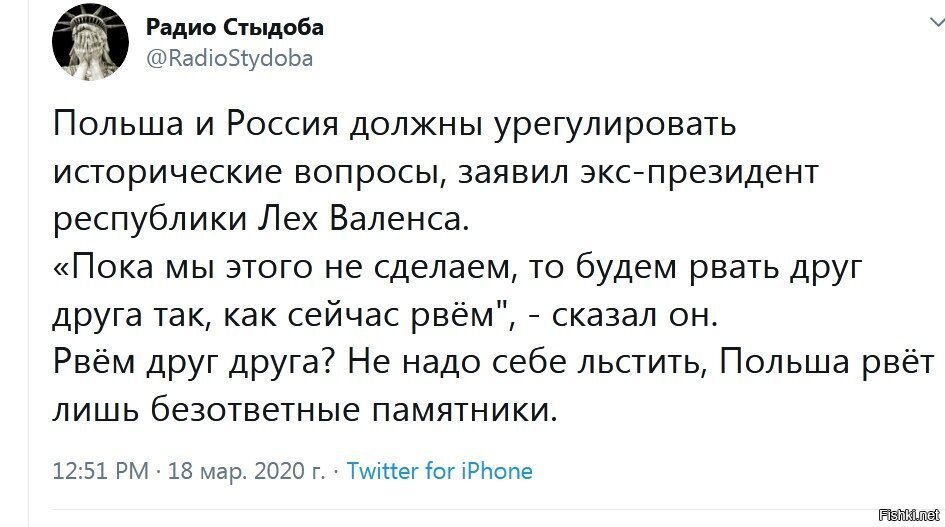Click the 12:51 PM tweet timestamp
Viewport: 945px width, 527px height.
pos(101,471)
